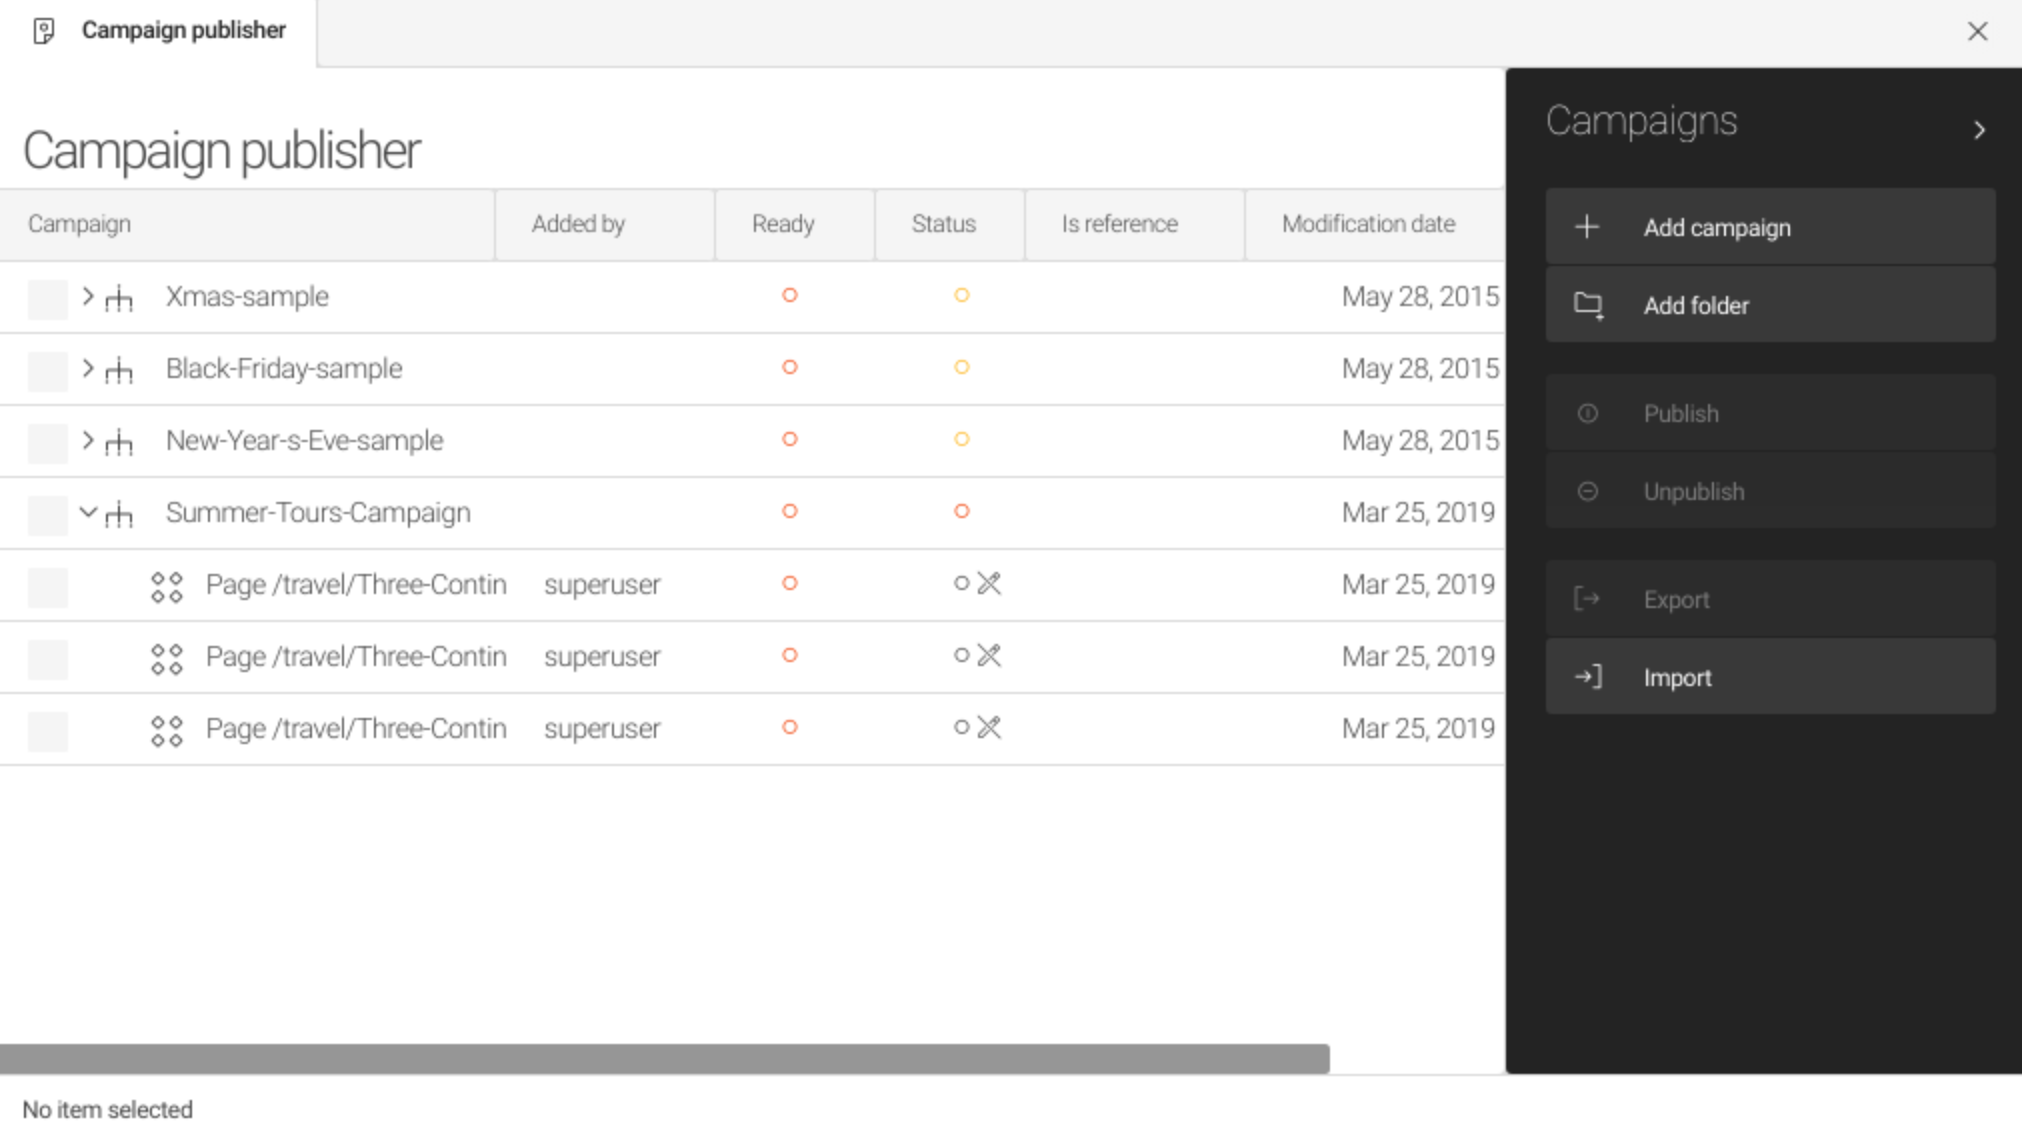The image size is (2022, 1130).
Task: Click the Add campaign button
Action: [x=1770, y=227]
